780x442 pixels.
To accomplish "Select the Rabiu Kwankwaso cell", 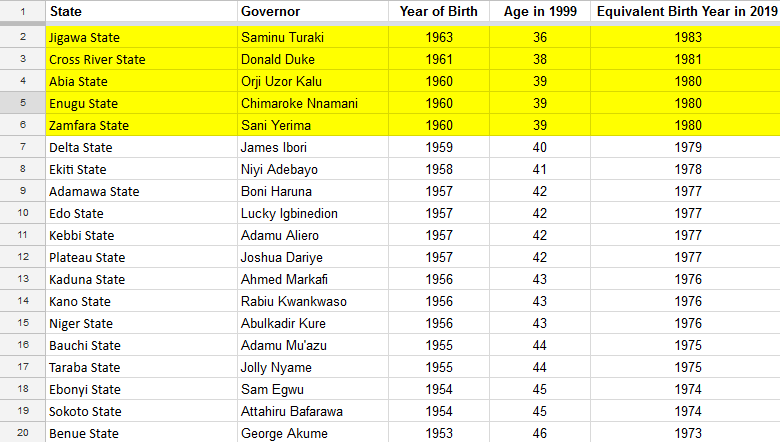I will tap(313, 301).
